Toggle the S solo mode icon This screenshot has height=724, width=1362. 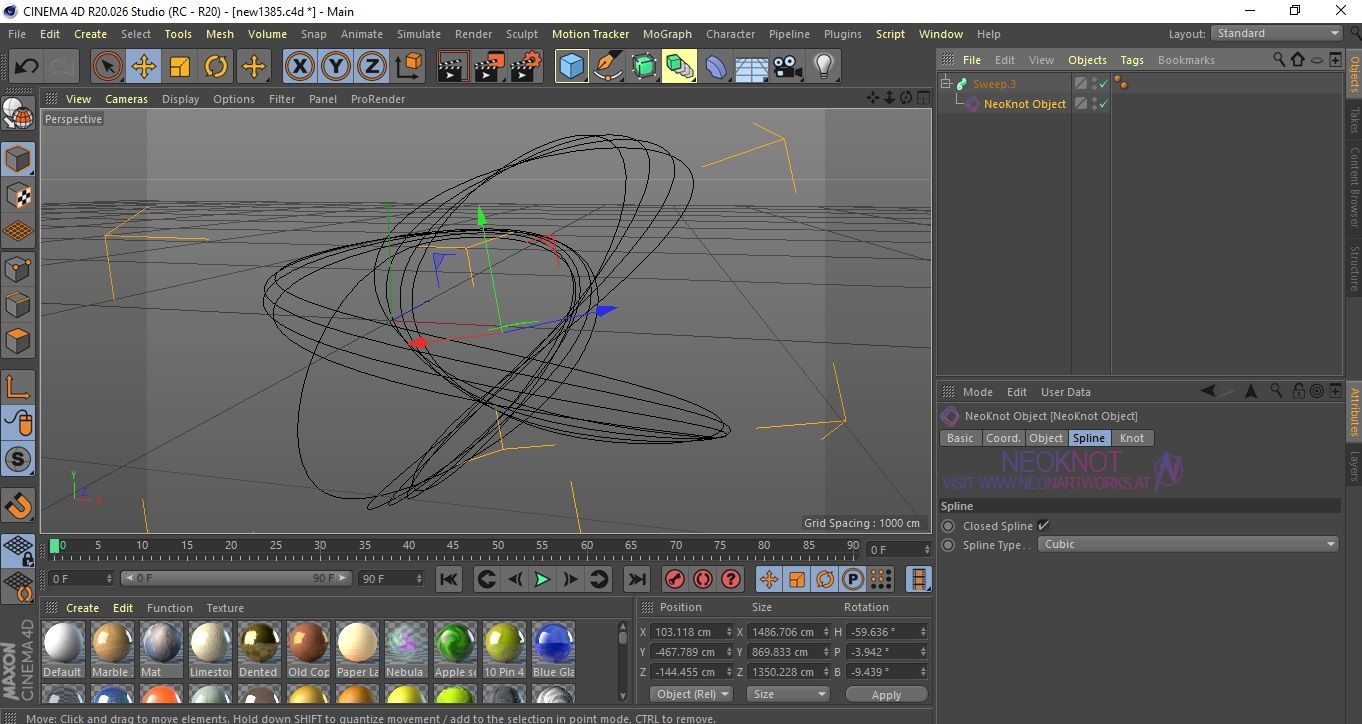(18, 459)
